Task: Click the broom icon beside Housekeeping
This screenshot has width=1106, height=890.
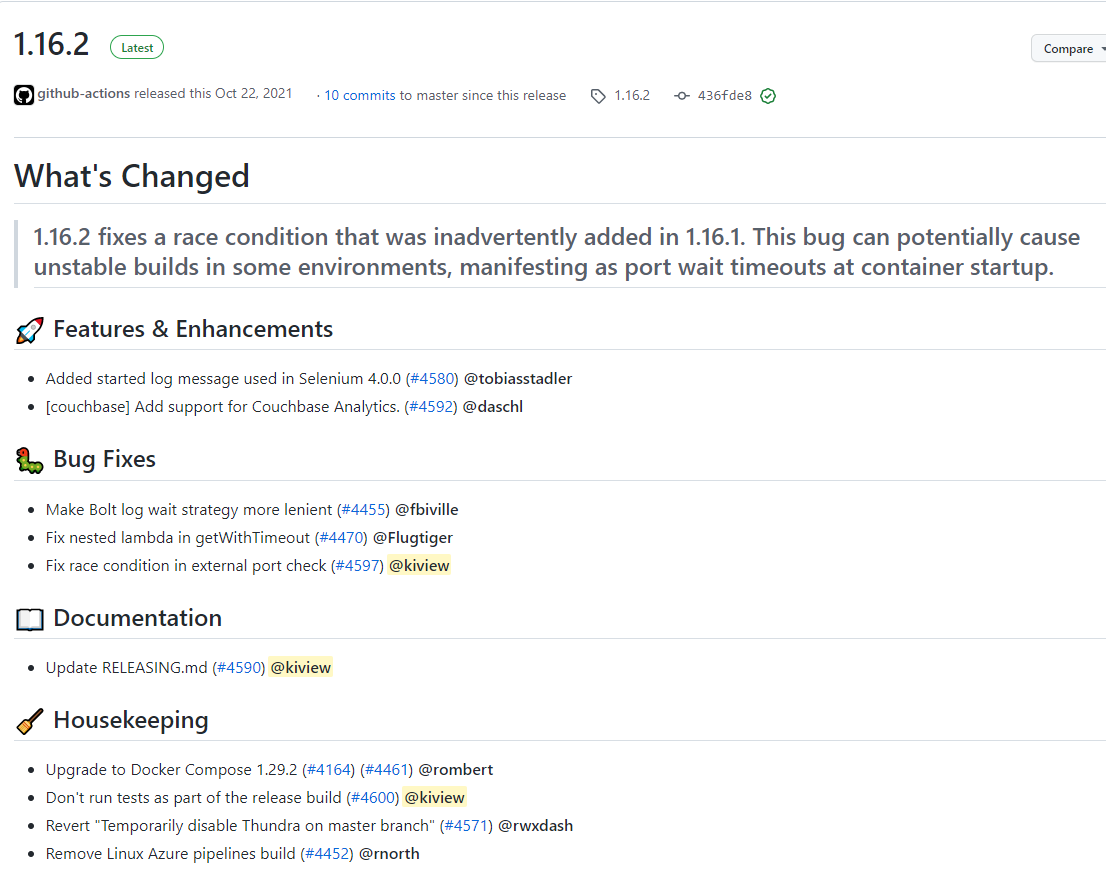Action: click(30, 721)
